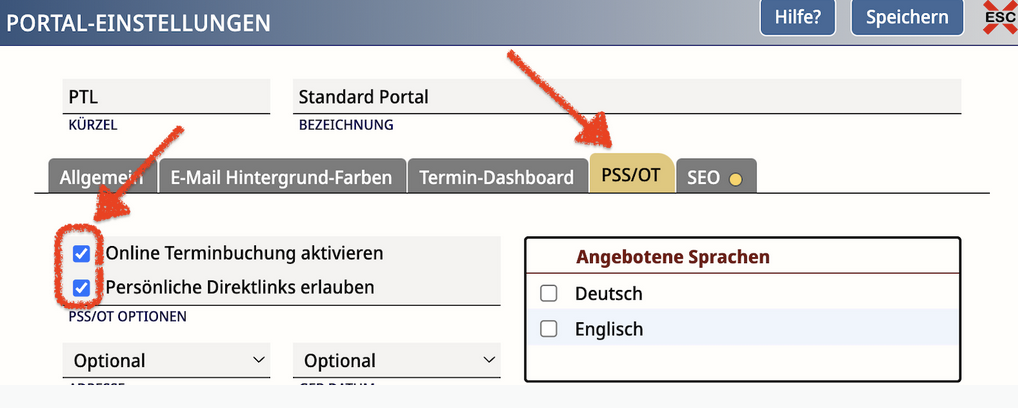Select the Deutsch language row label
This screenshot has width=1018, height=408.
(x=609, y=294)
